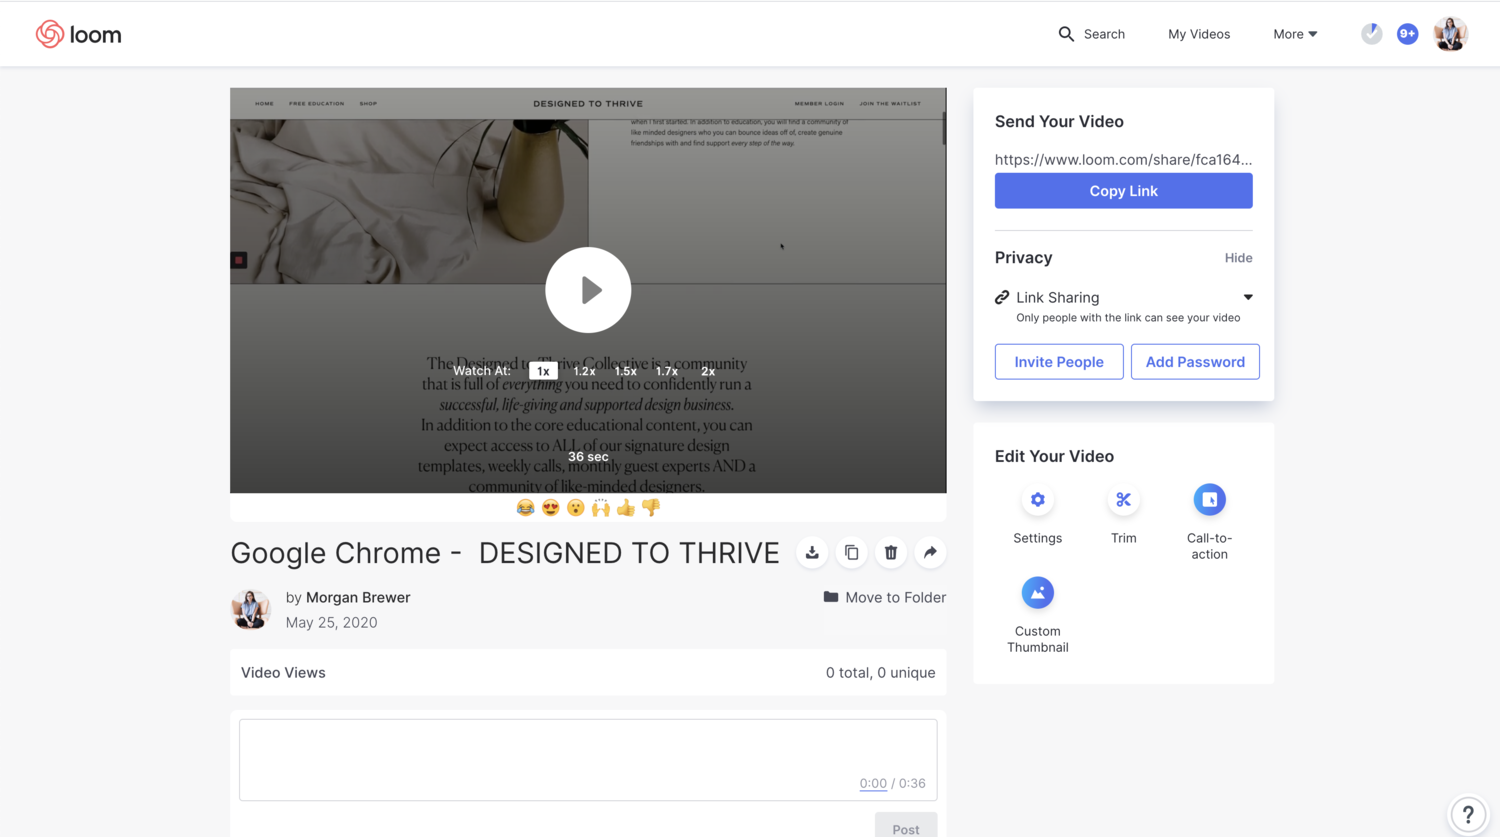This screenshot has width=1500, height=837.
Task: Open My Videos page
Action: point(1199,34)
